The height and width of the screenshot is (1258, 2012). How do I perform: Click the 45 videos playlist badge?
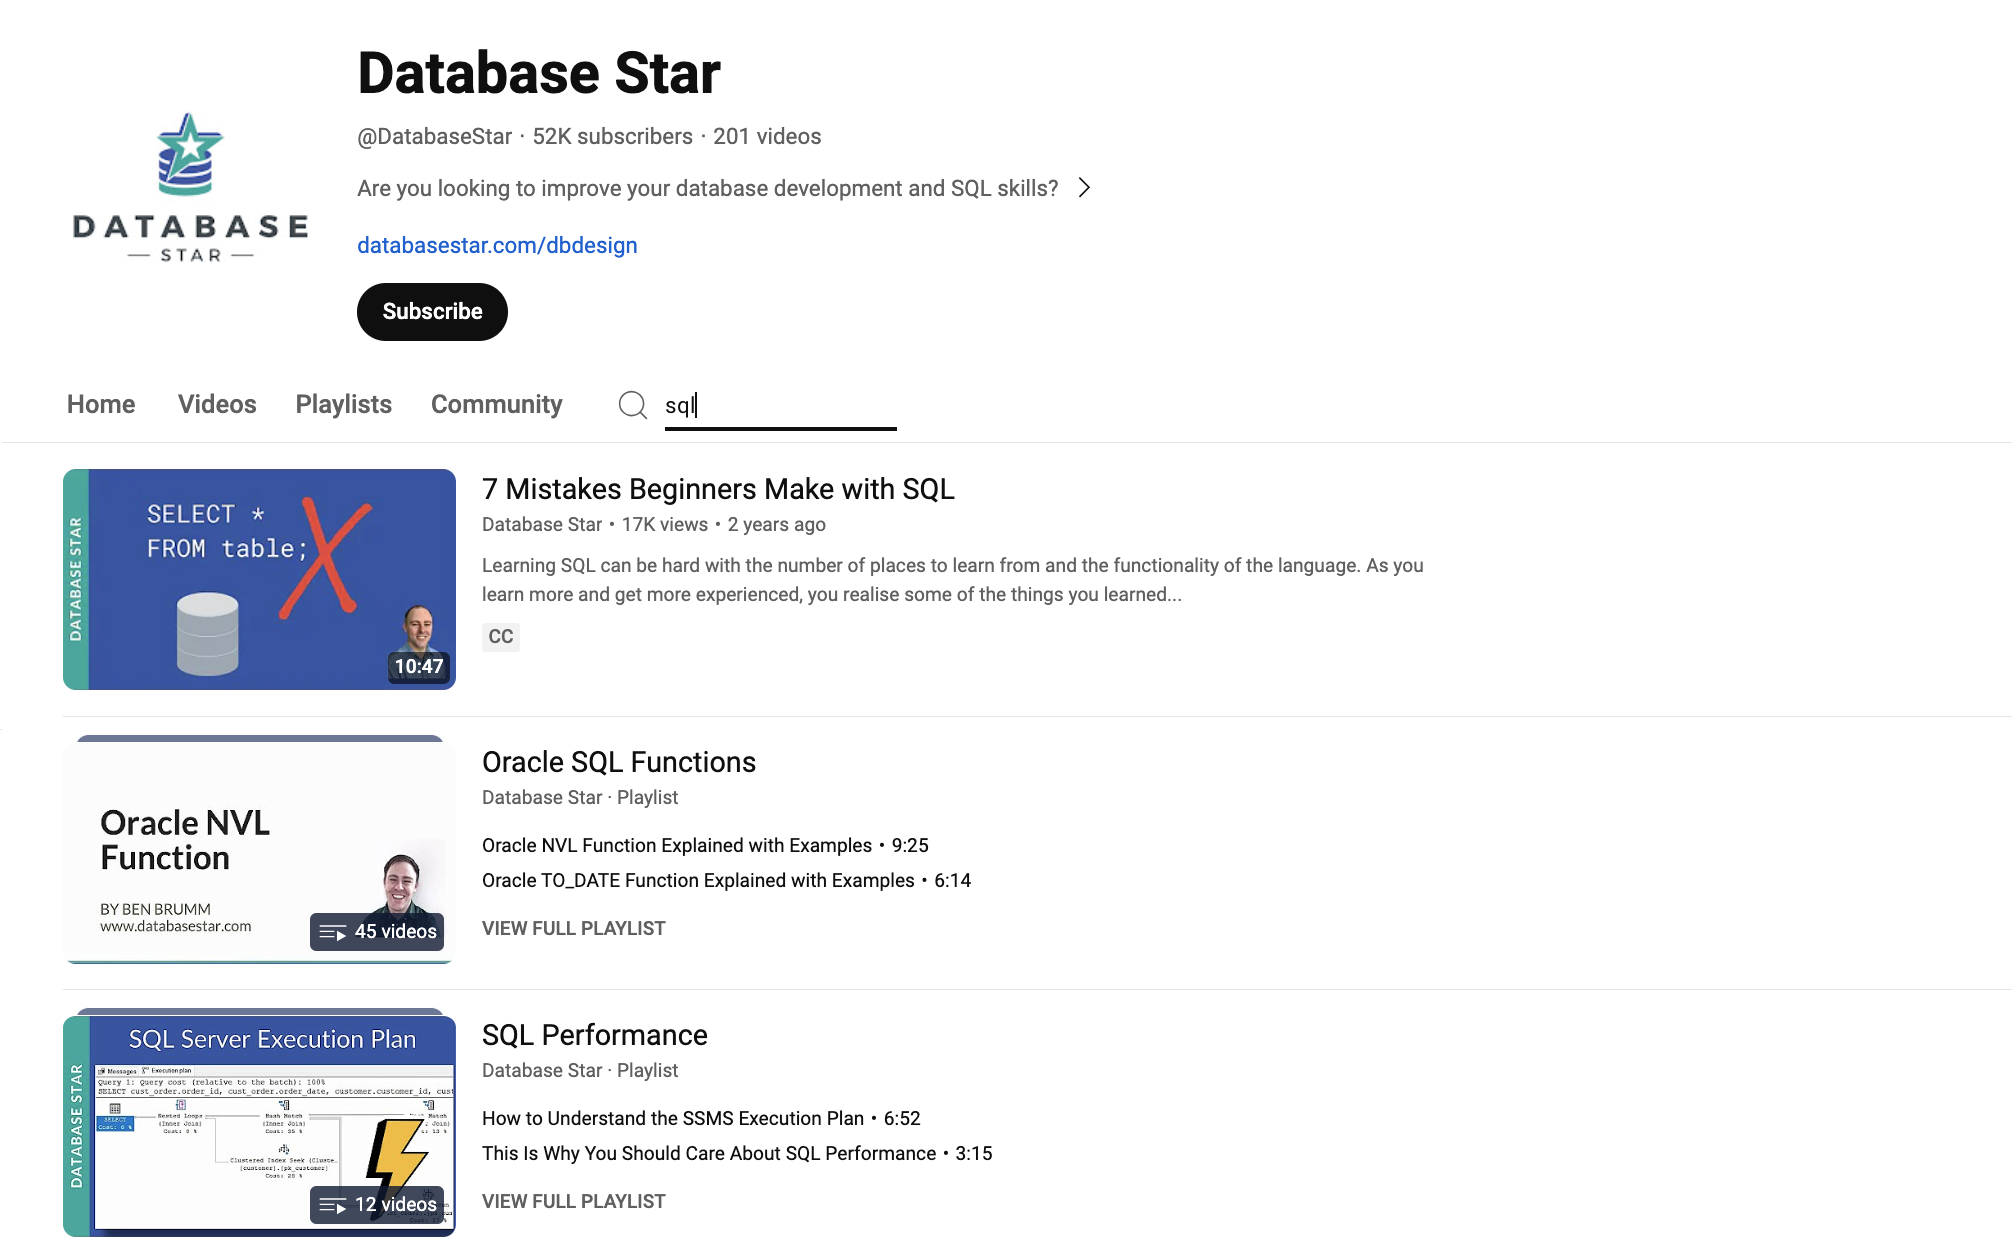click(377, 932)
